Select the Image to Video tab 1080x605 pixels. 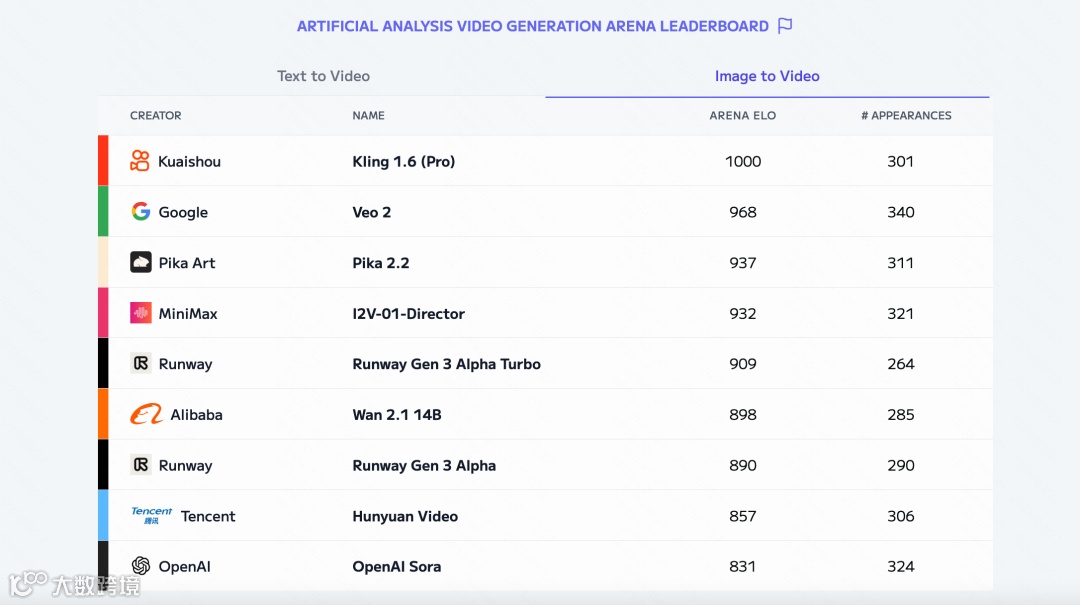pyautogui.click(x=767, y=76)
